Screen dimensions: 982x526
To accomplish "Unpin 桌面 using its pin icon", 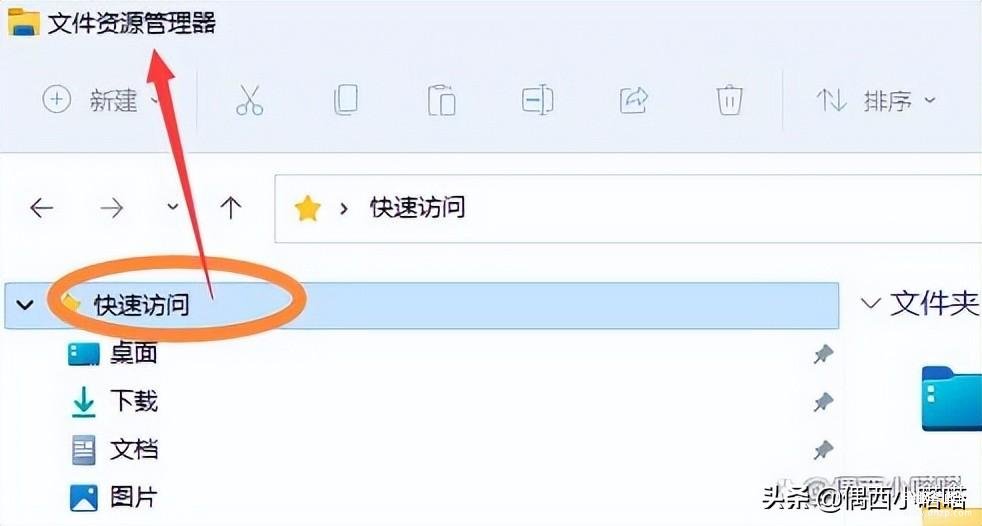I will tap(823, 354).
